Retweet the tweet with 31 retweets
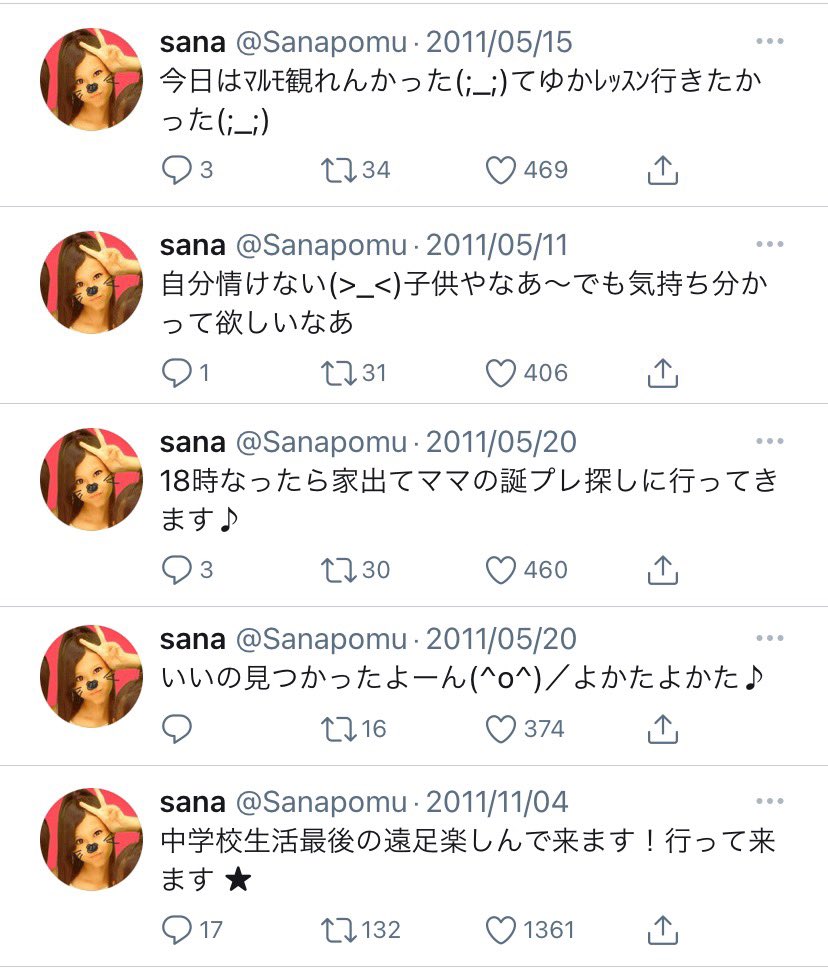This screenshot has height=975, width=828. tap(337, 374)
